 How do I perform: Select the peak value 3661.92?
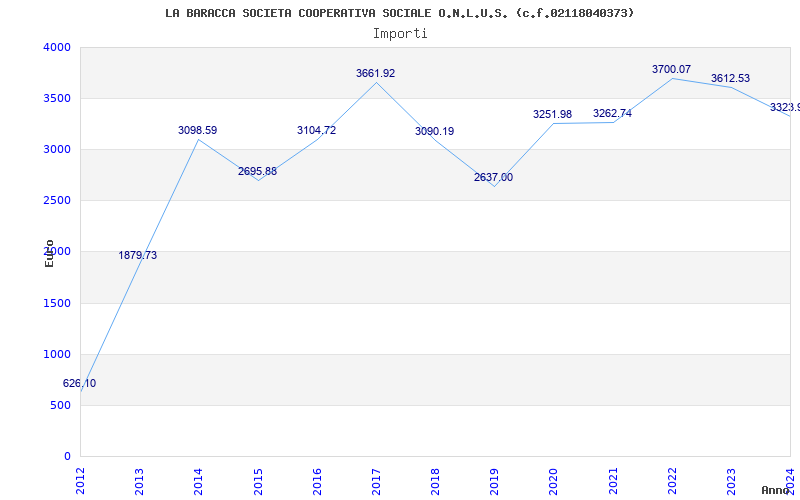tap(376, 73)
